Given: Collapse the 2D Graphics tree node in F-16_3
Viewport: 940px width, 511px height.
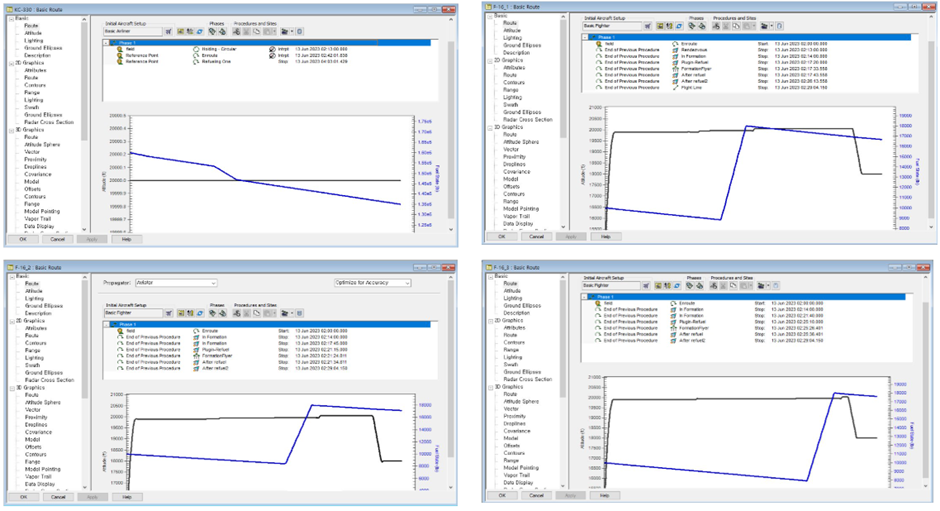Looking at the screenshot, I should coord(490,321).
